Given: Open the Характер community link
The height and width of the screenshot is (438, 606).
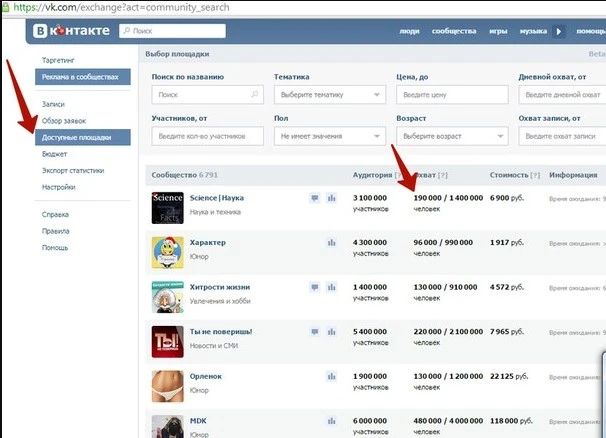Looking at the screenshot, I should click(x=208, y=242).
